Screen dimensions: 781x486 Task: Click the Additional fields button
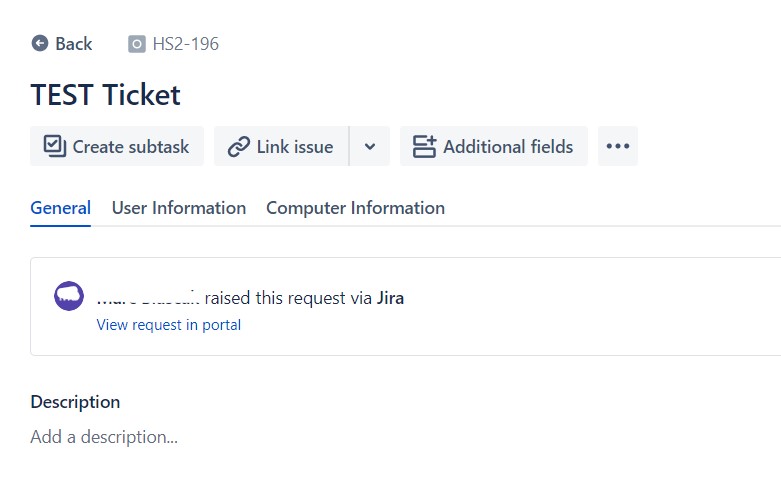coord(494,146)
